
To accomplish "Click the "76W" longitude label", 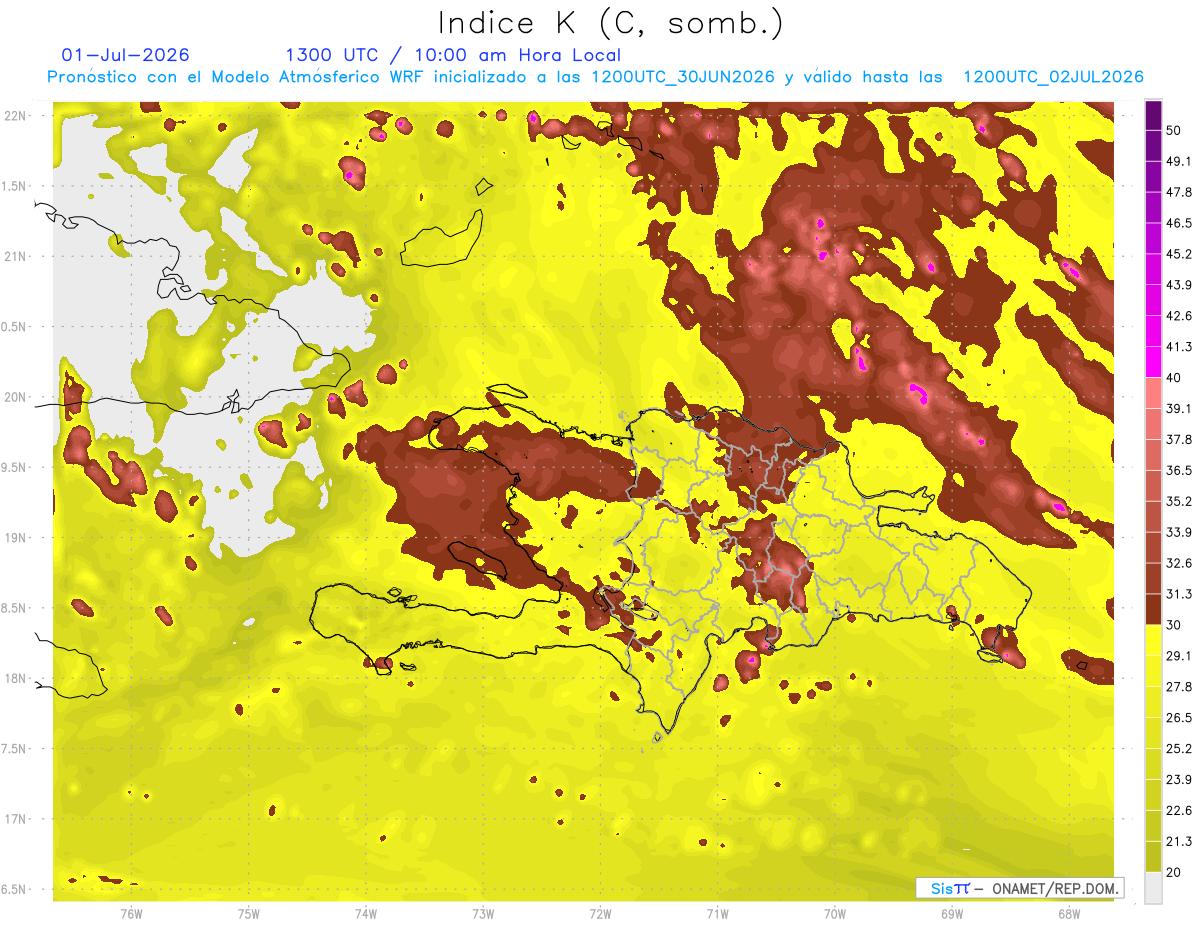I will 131,913.
